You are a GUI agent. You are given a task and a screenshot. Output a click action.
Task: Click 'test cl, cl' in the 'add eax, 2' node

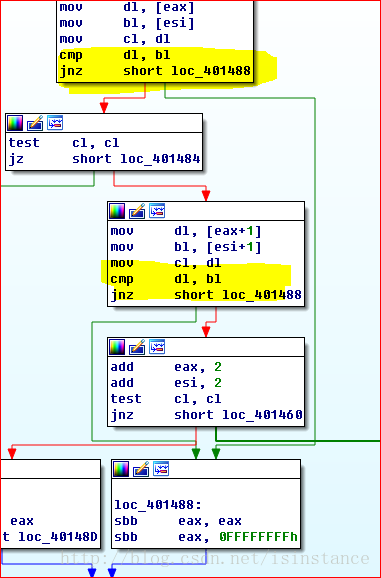click(x=166, y=399)
